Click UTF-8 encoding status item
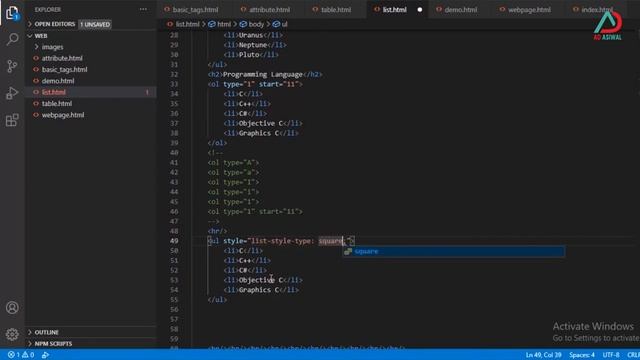 click(x=611, y=355)
